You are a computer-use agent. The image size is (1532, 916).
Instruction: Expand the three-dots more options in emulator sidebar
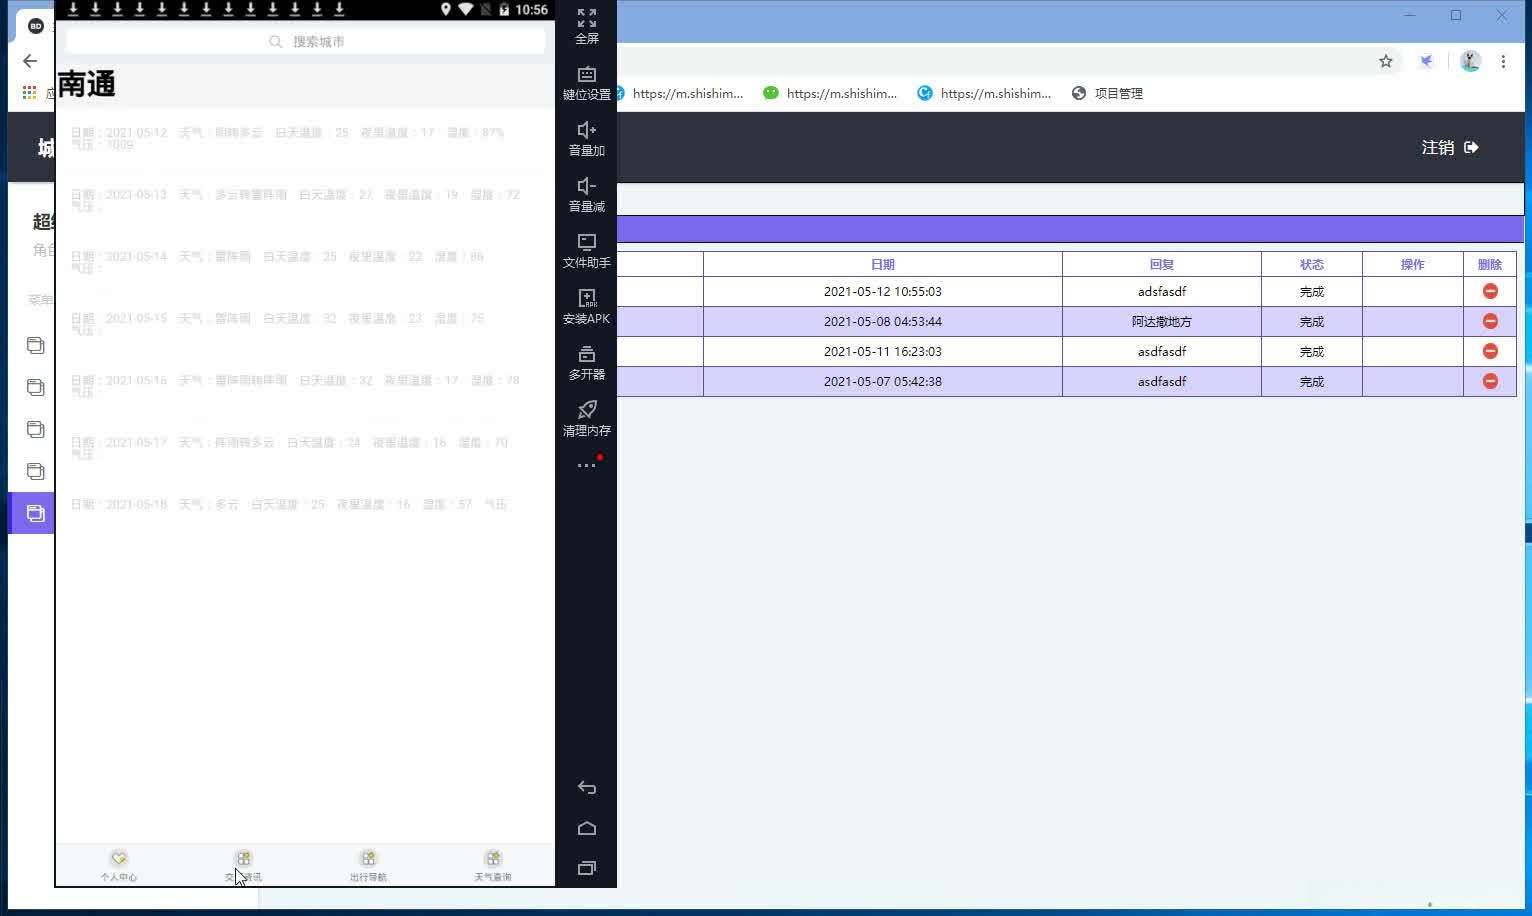587,465
